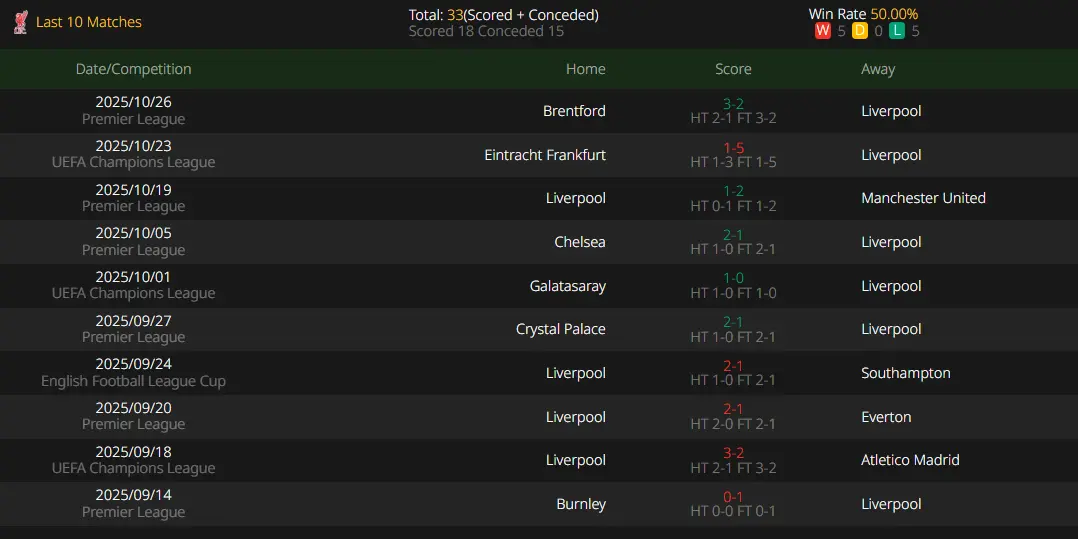Viewport: 1078px width, 539px height.
Task: Go to Galatasaray team page
Action: tap(567, 286)
